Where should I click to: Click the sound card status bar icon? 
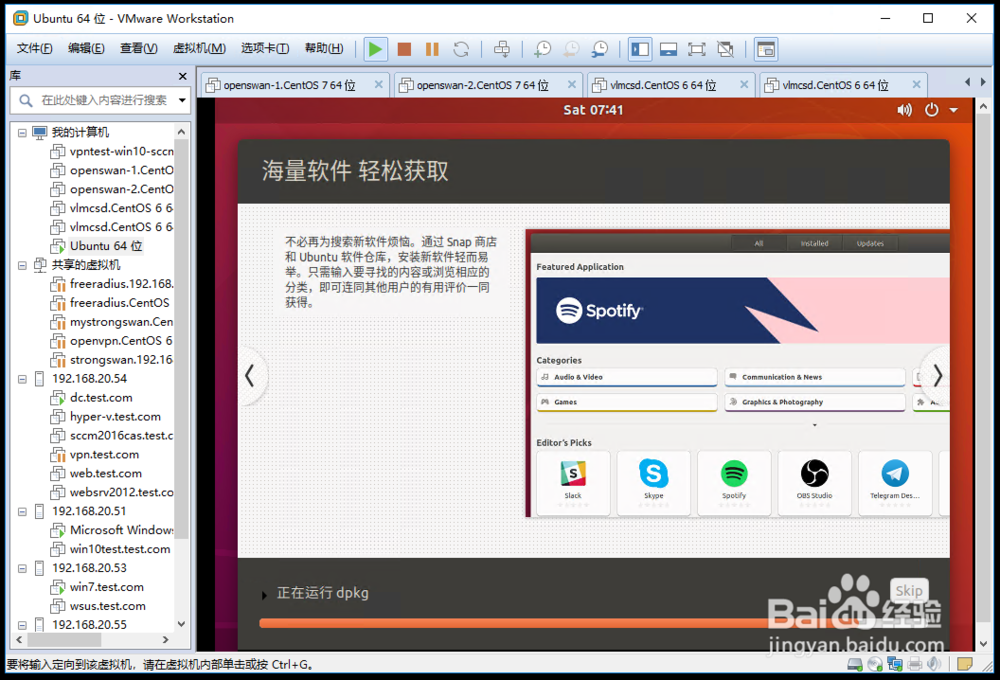coord(934,664)
